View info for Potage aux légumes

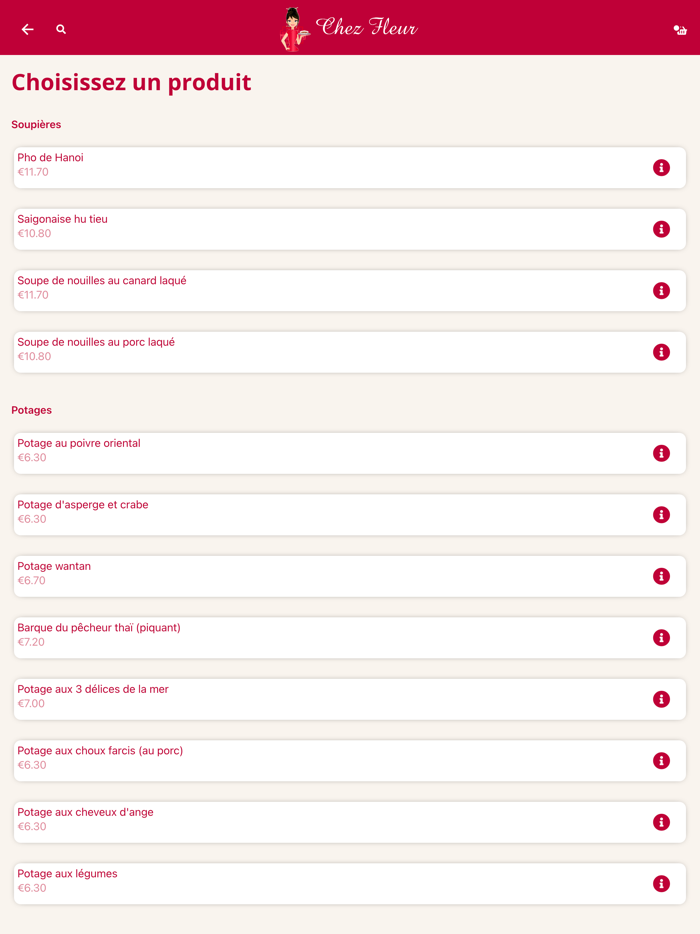click(661, 884)
